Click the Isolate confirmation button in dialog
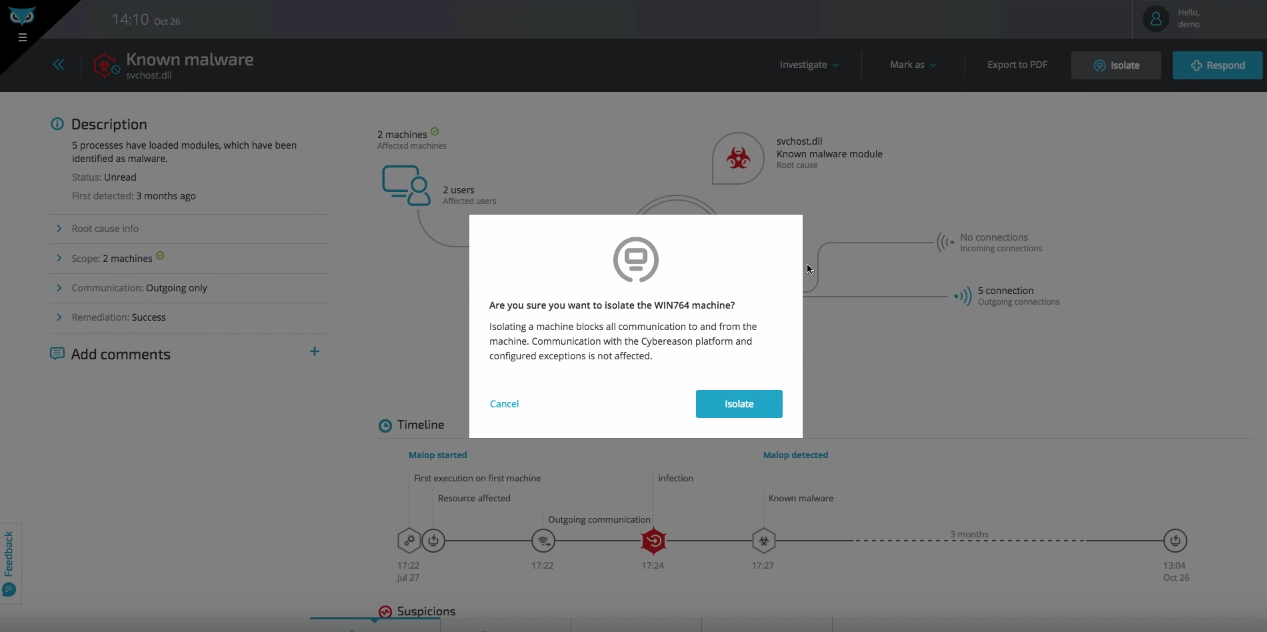The width and height of the screenshot is (1267, 632). 739,404
